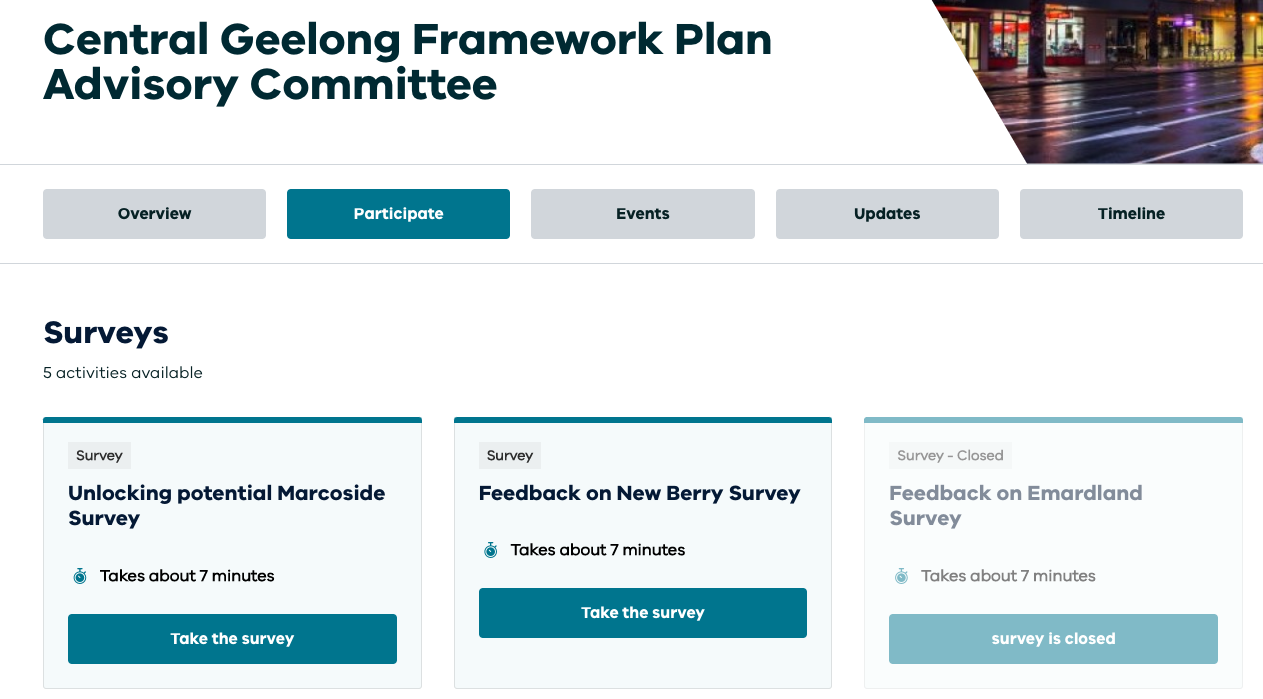The image size is (1263, 699).
Task: Click the stopwatch icon in Marcoside survey card
Action: (x=80, y=576)
